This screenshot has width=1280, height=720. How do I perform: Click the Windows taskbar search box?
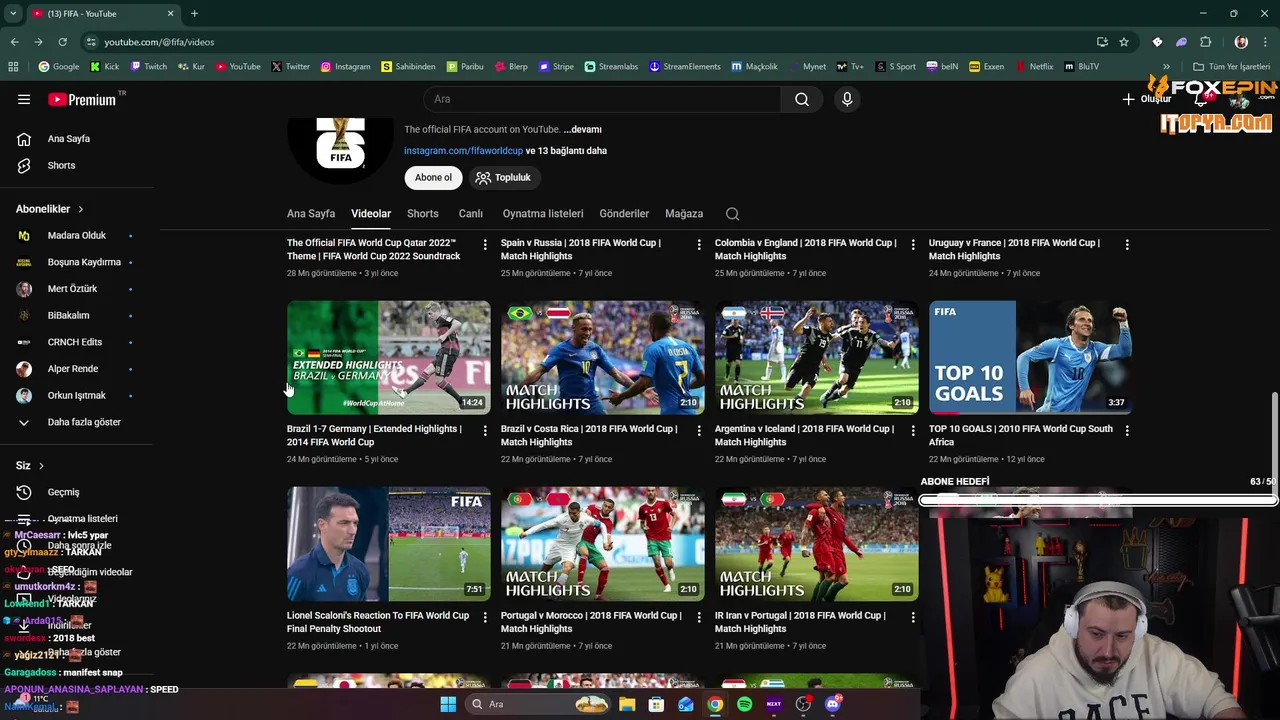(537, 704)
